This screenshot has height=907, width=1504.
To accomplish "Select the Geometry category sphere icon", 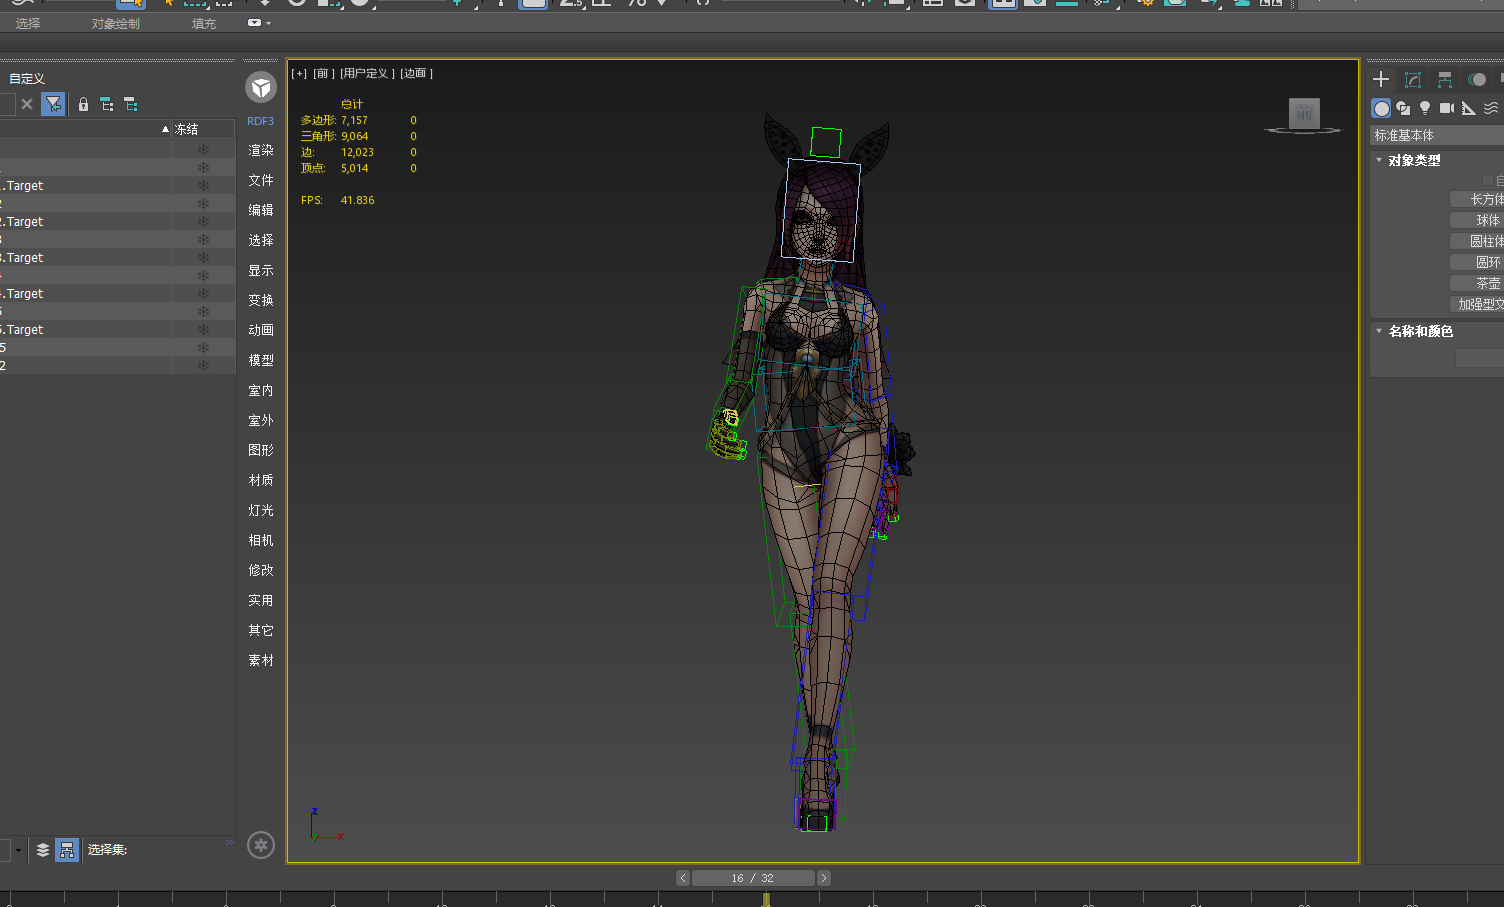I will pyautogui.click(x=1381, y=108).
